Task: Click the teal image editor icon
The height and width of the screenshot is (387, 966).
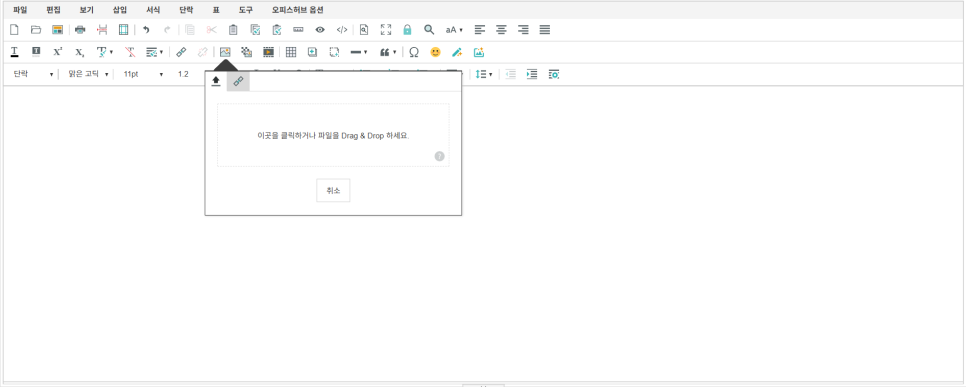Action: pos(479,52)
